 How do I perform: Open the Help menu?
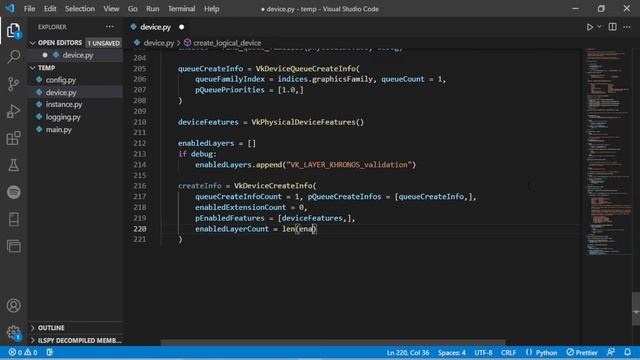[x=211, y=9]
